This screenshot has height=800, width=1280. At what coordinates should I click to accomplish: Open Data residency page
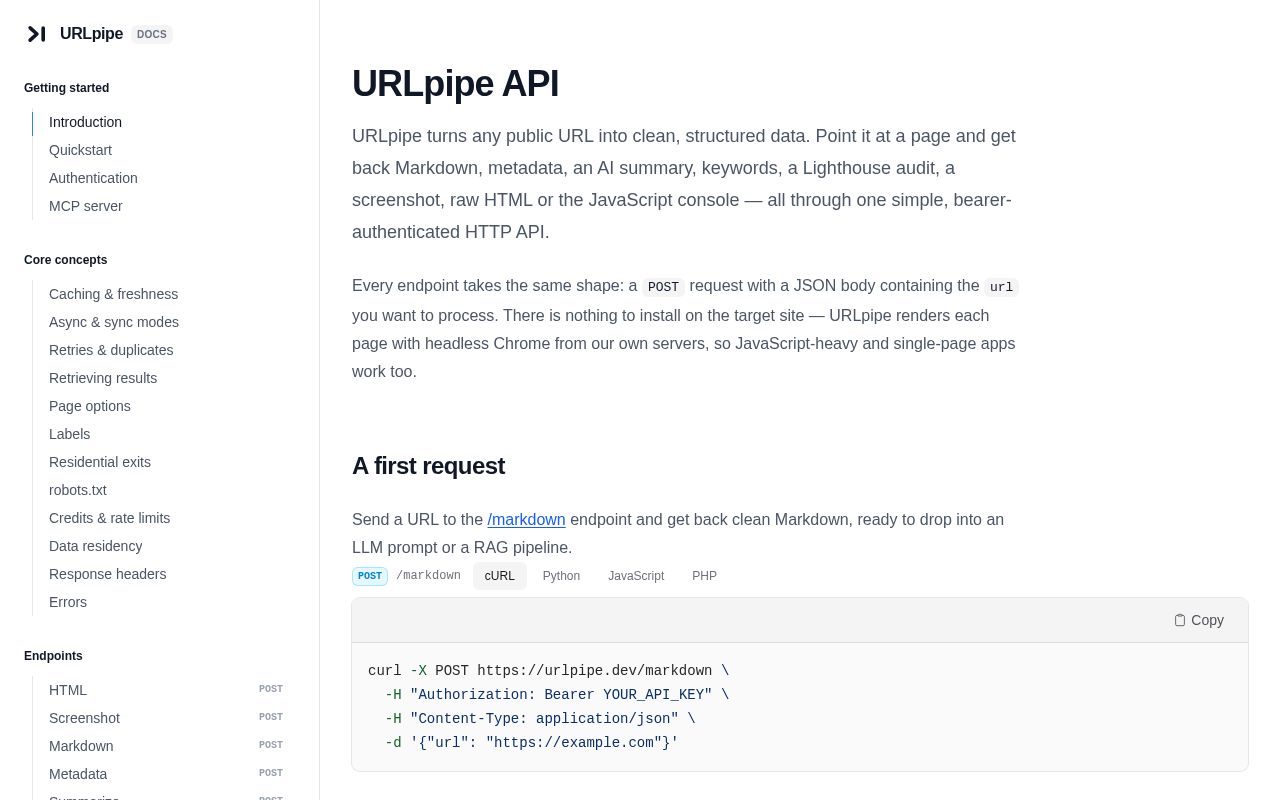coord(95,546)
